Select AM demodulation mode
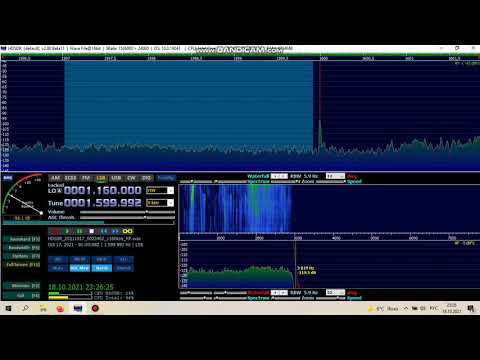480x360 pixels. click(x=55, y=178)
